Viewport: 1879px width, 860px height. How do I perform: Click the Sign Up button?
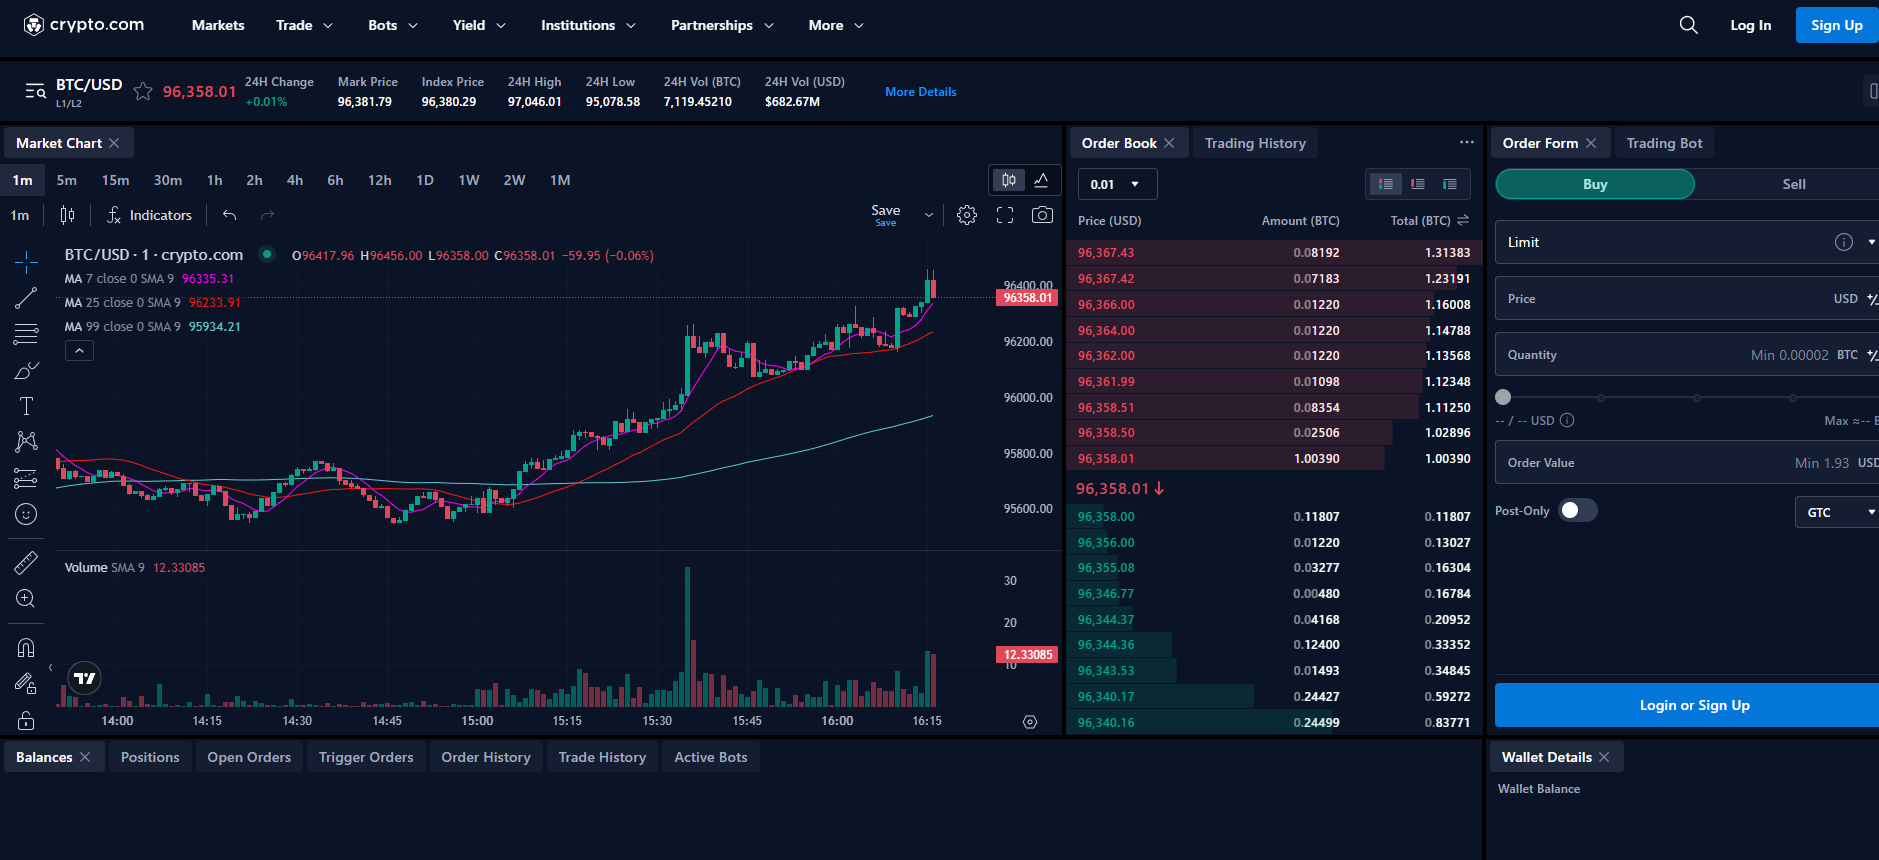click(1837, 25)
